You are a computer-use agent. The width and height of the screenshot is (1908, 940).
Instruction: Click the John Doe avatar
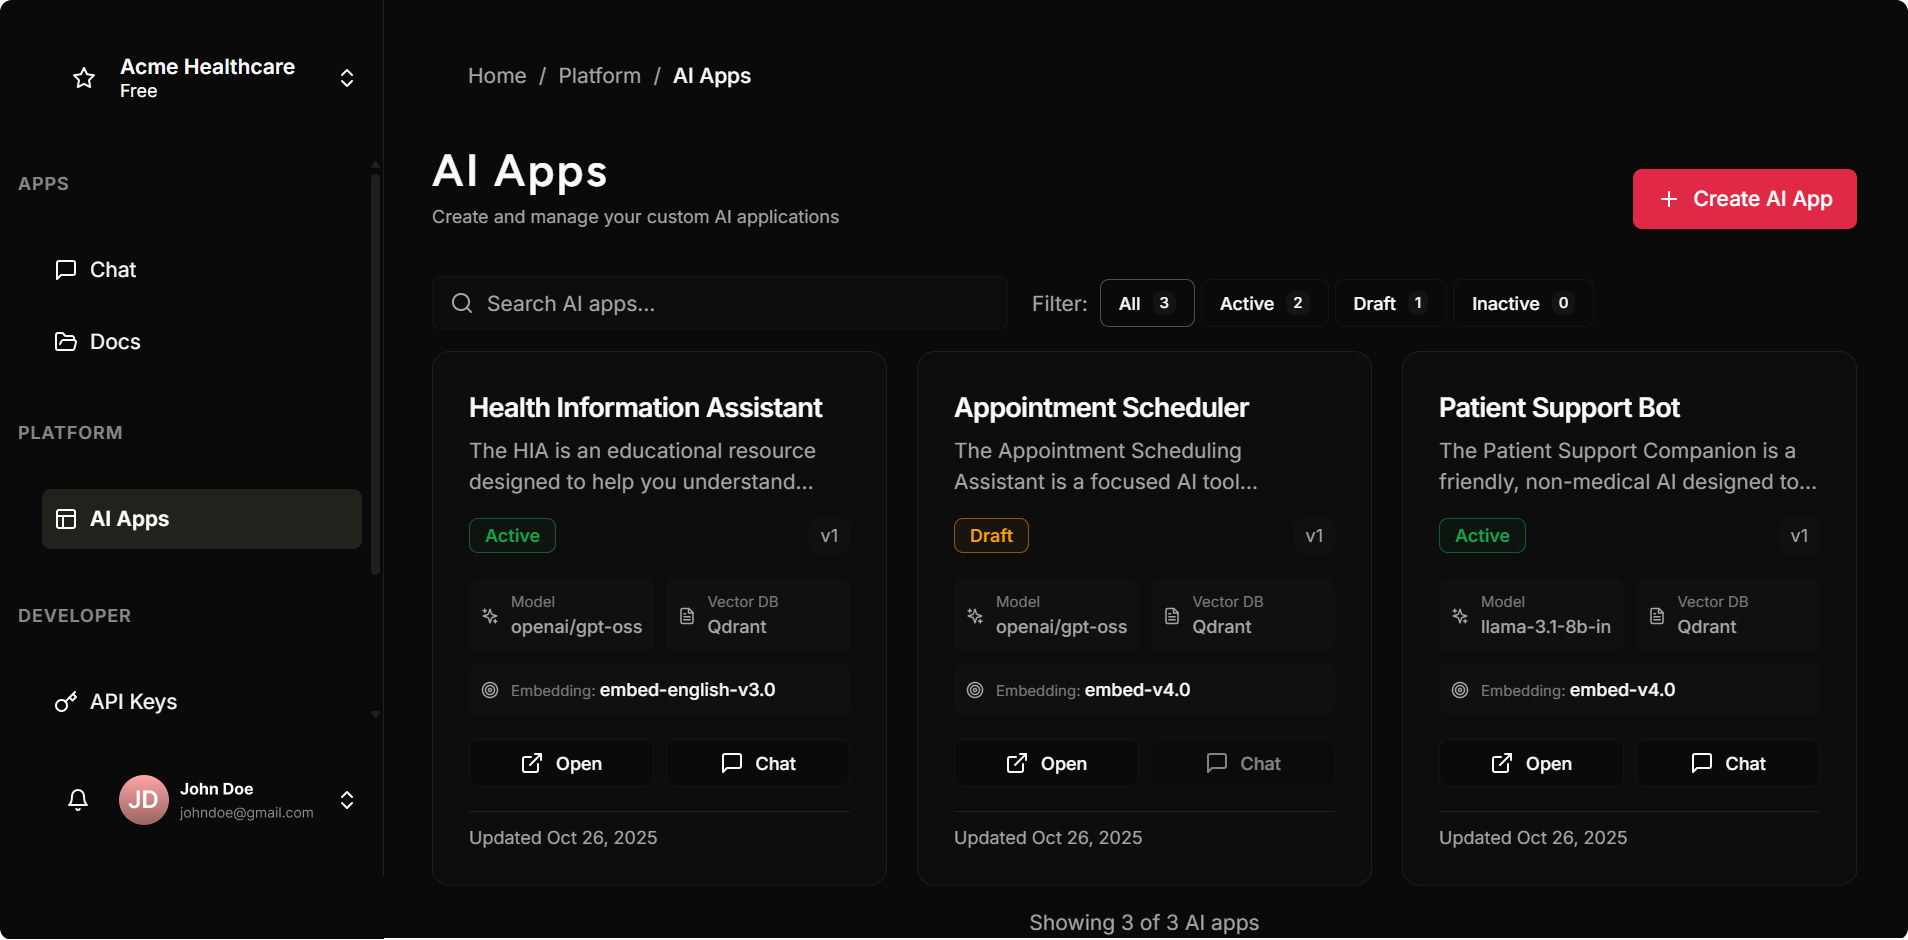(x=144, y=800)
